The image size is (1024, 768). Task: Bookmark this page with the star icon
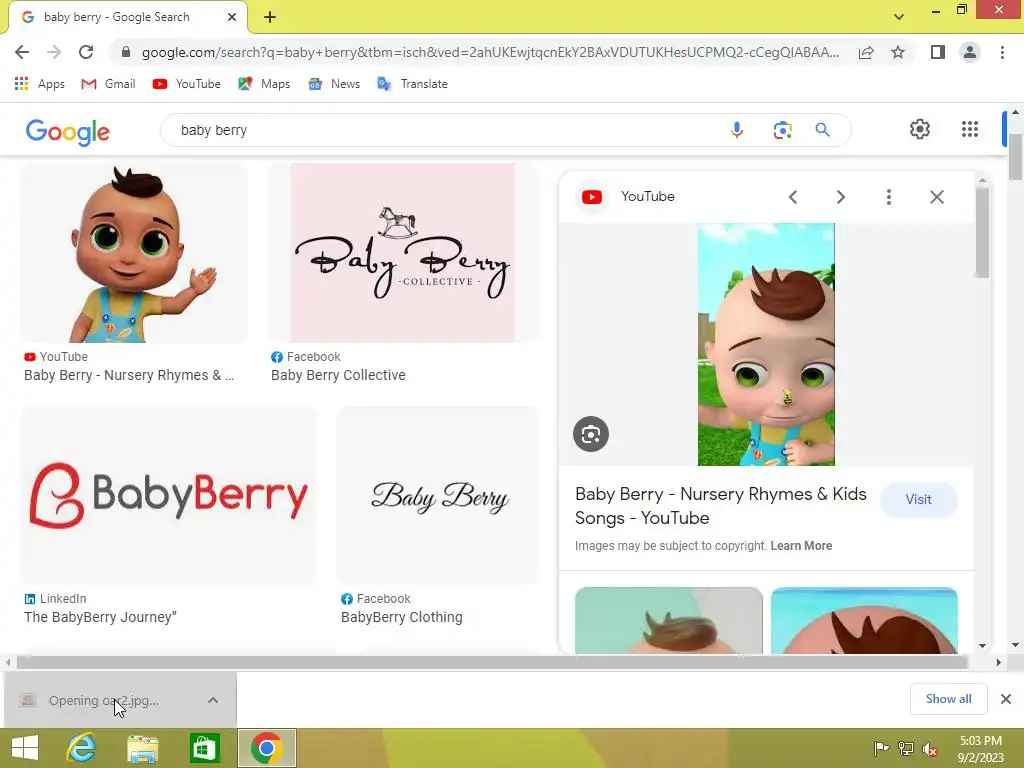[x=898, y=52]
